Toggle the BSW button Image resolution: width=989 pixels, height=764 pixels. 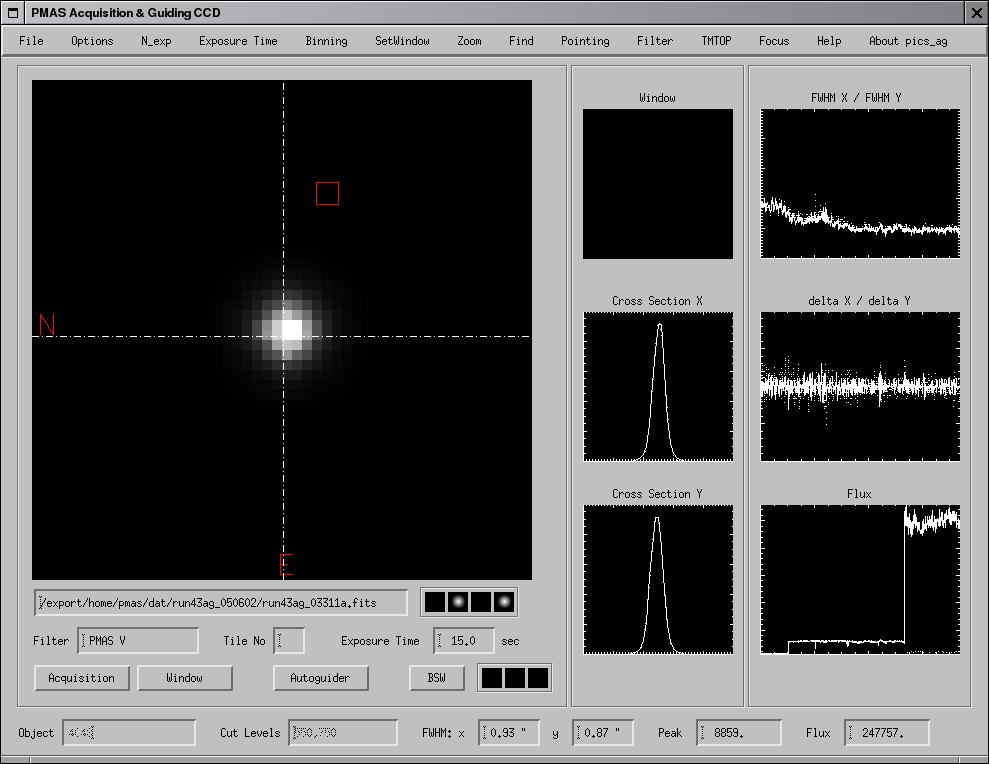437,678
